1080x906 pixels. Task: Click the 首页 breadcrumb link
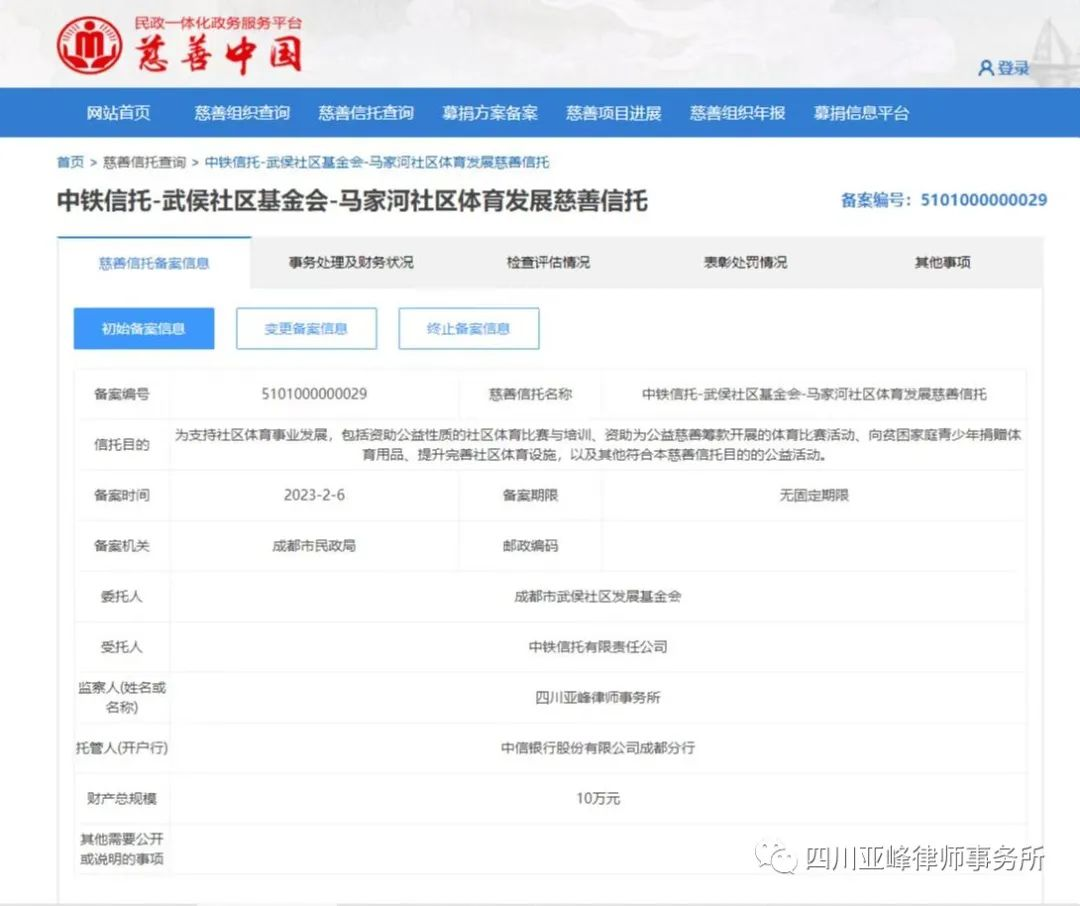click(x=70, y=163)
